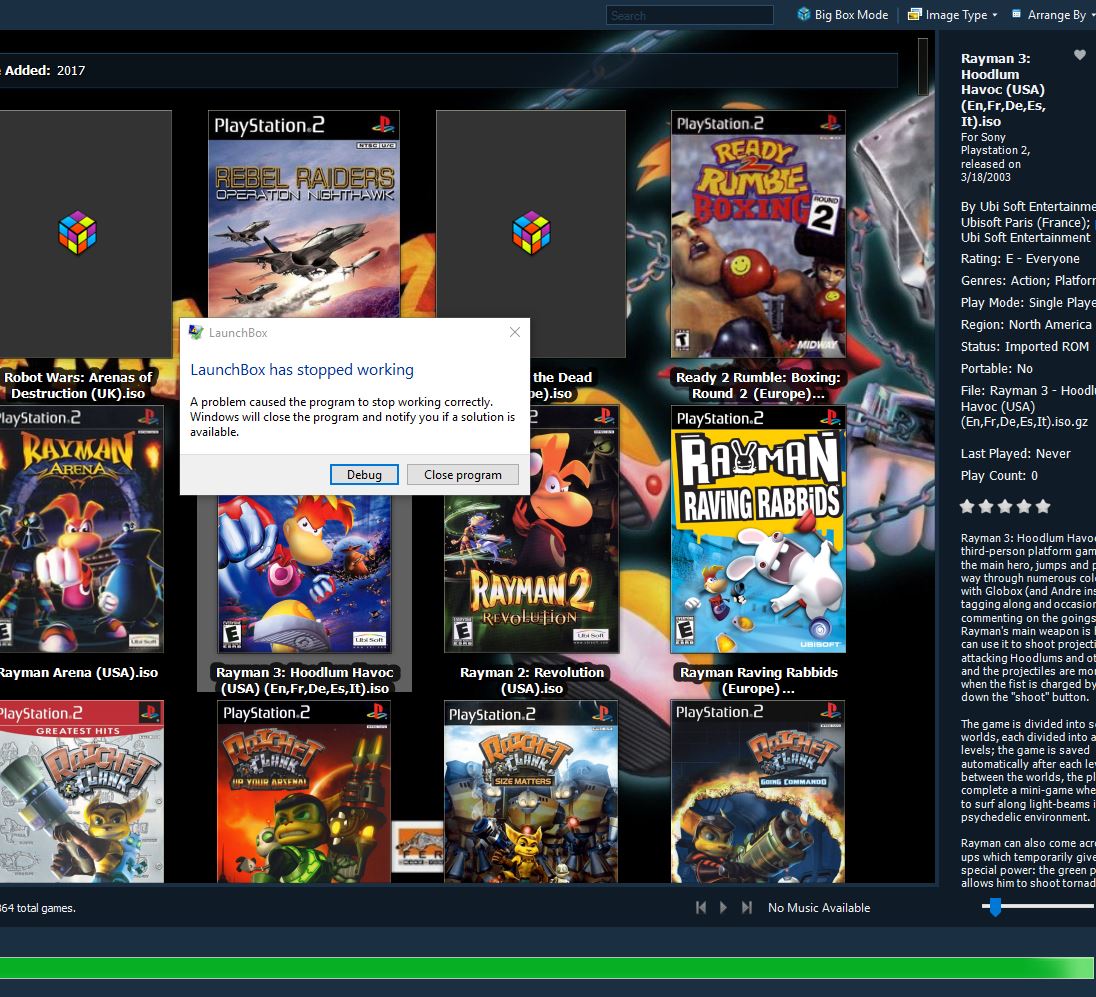The height and width of the screenshot is (997, 1096).
Task: Play music with the play button
Action: click(x=723, y=908)
